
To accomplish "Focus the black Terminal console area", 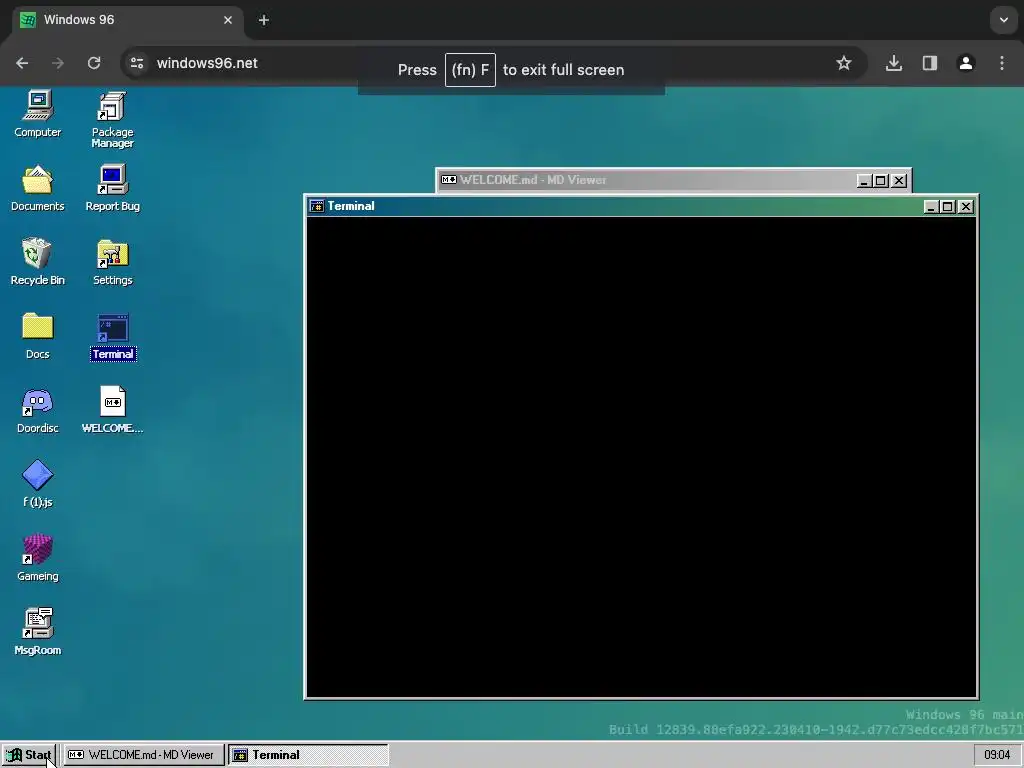I will [x=641, y=457].
